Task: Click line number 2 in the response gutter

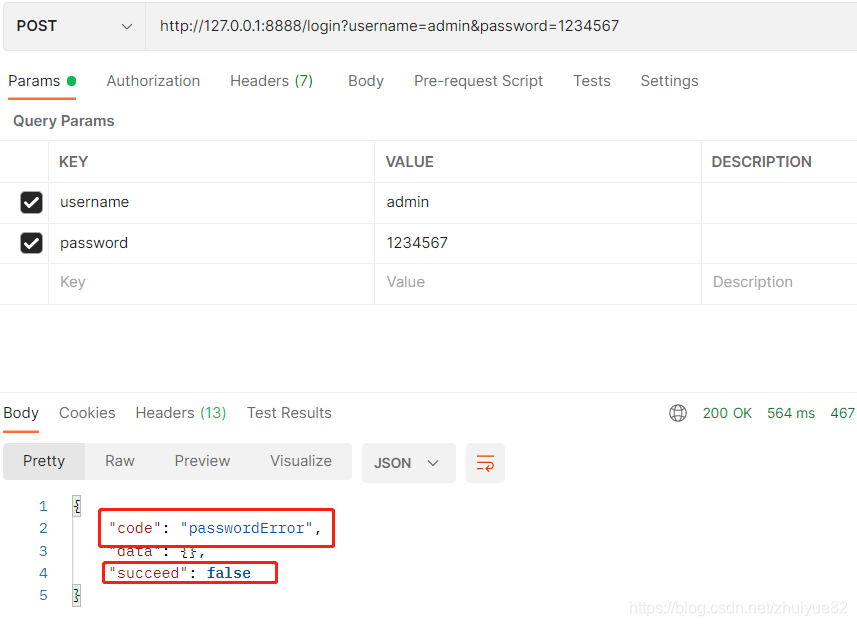Action: pyautogui.click(x=43, y=528)
